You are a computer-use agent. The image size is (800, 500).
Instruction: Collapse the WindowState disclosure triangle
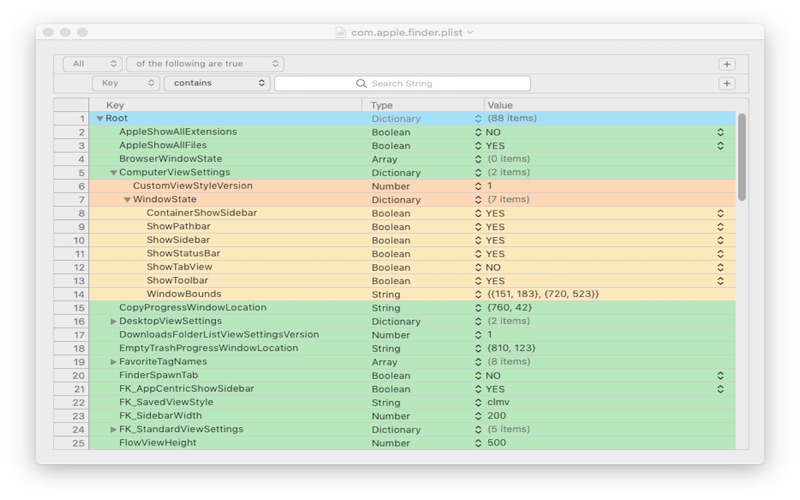tap(127, 199)
